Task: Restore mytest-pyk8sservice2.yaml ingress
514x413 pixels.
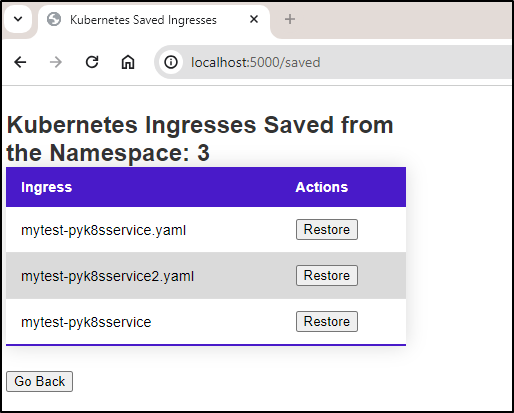Action: pos(327,275)
